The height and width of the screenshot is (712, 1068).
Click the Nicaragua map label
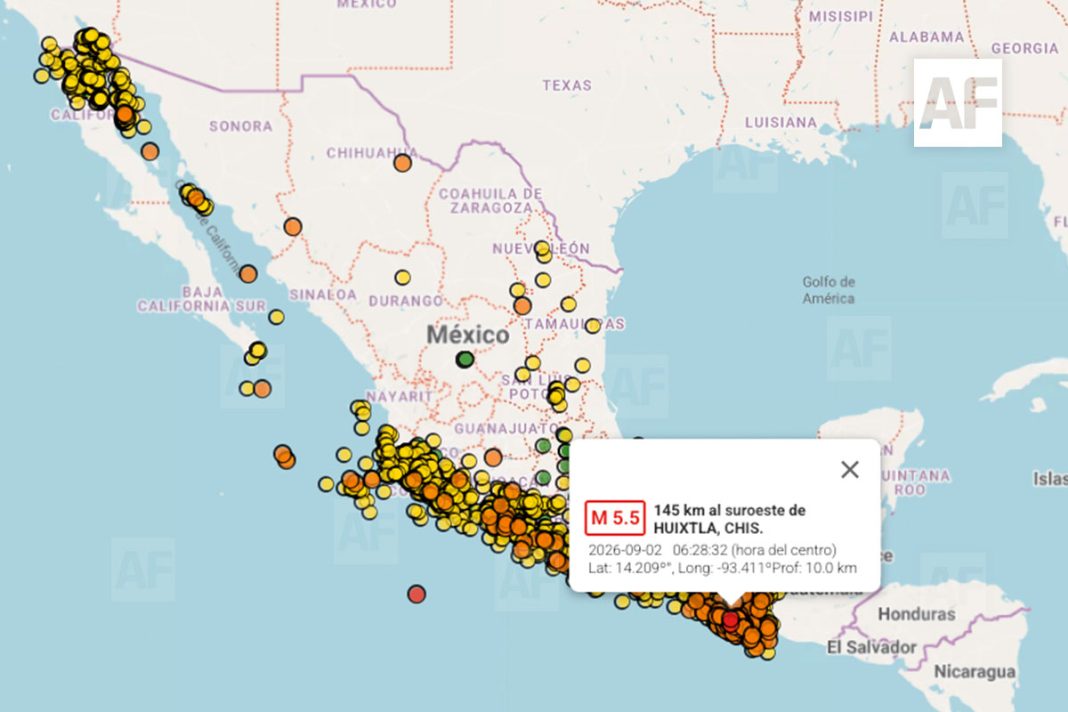974,672
